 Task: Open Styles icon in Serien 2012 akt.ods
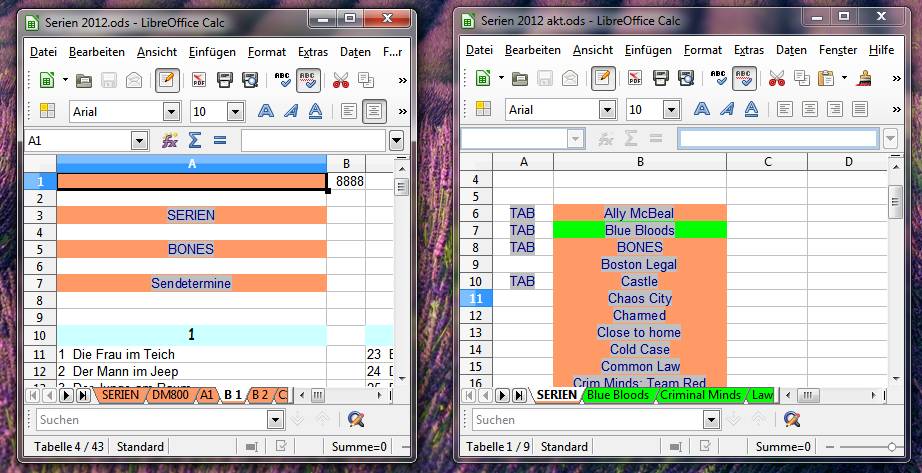point(483,108)
